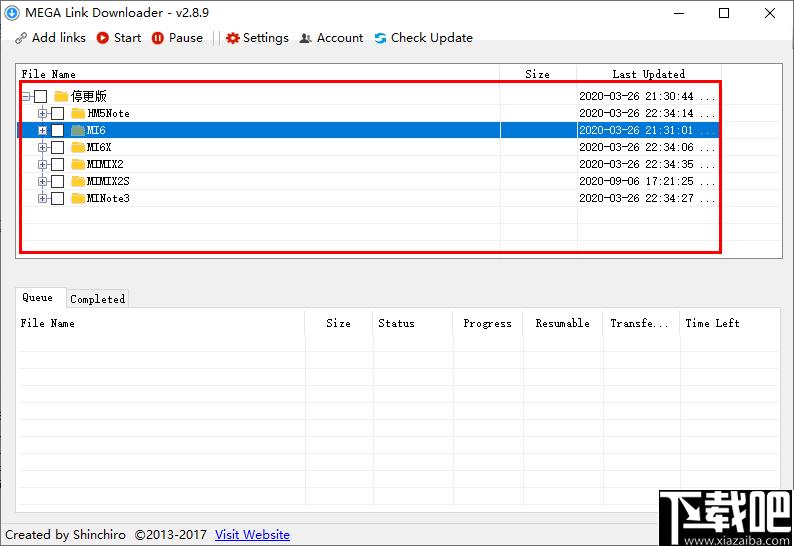Viewport: 794px width, 546px height.
Task: Click date 2020-03-26 22:34:06
Action: (637, 147)
